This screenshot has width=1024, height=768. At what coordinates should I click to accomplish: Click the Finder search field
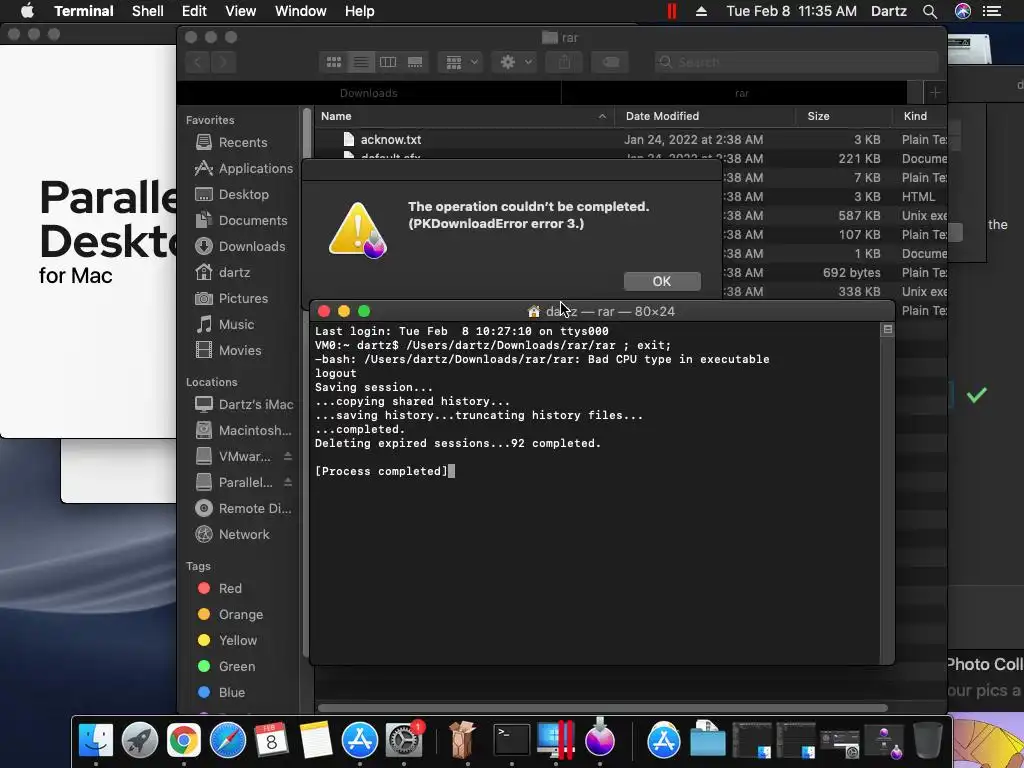797,62
